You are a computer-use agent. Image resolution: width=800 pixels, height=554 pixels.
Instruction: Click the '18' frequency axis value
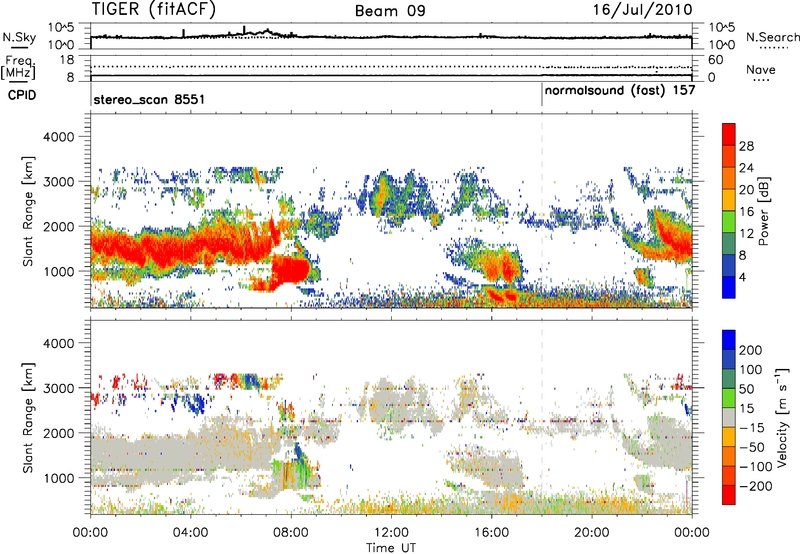(x=67, y=60)
